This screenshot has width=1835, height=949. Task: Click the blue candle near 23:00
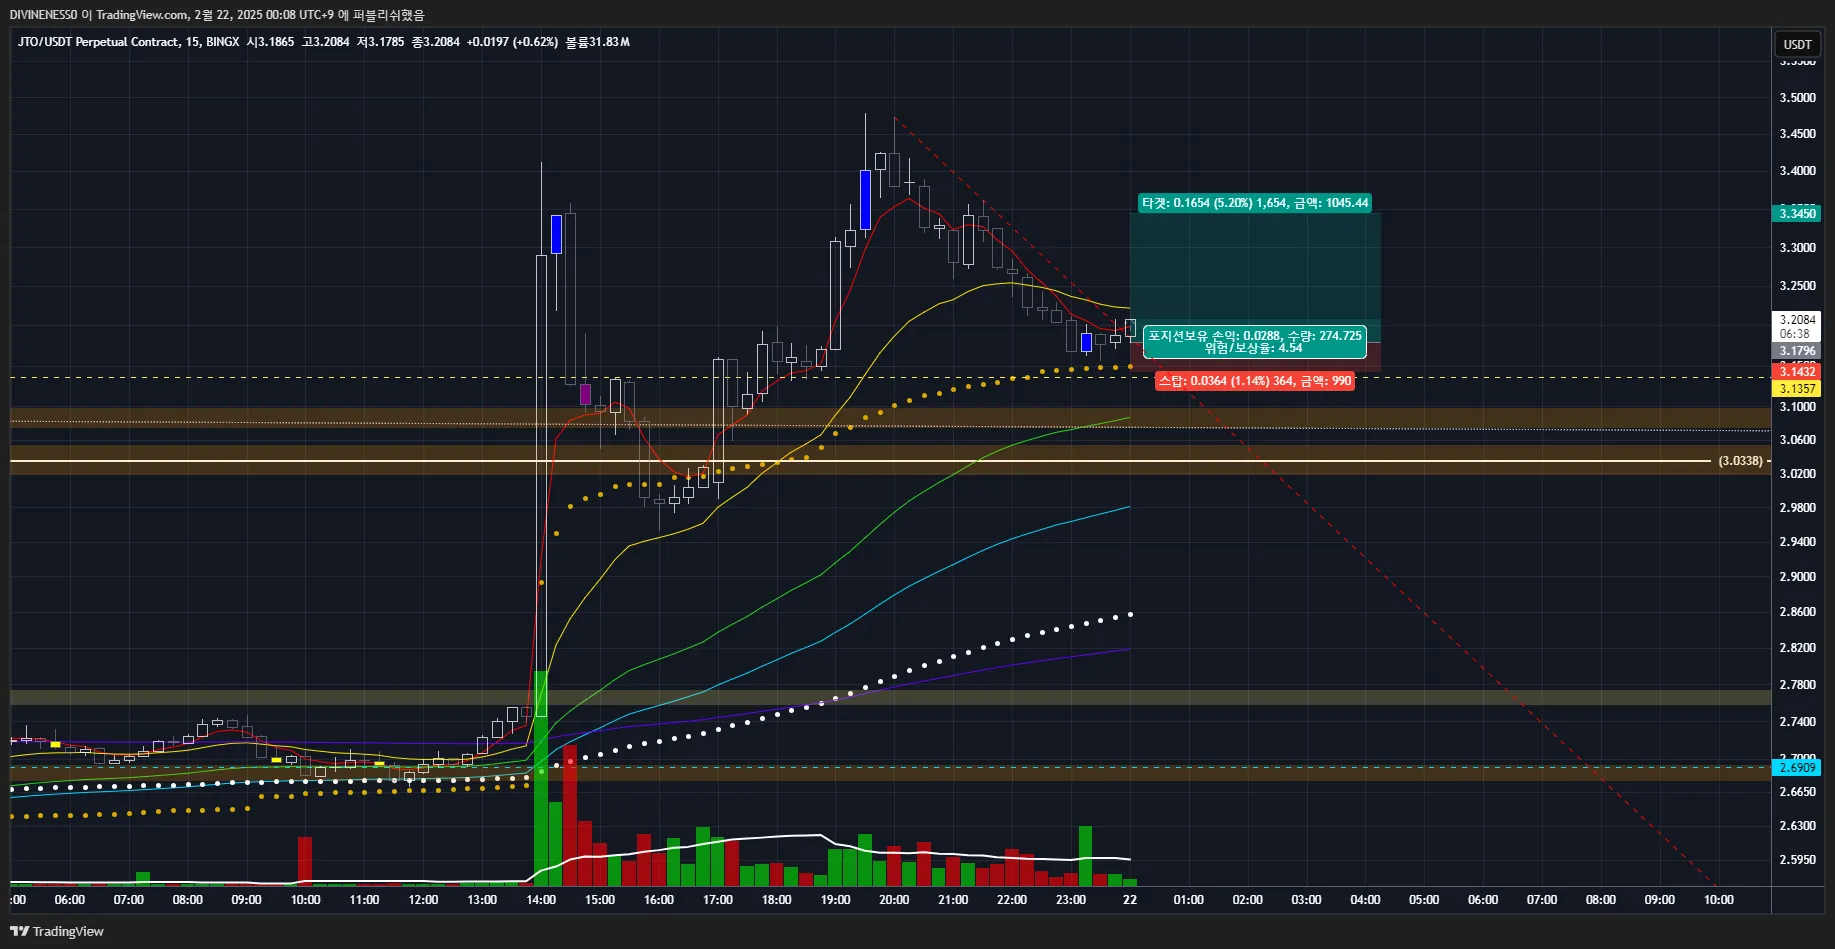coord(1086,342)
